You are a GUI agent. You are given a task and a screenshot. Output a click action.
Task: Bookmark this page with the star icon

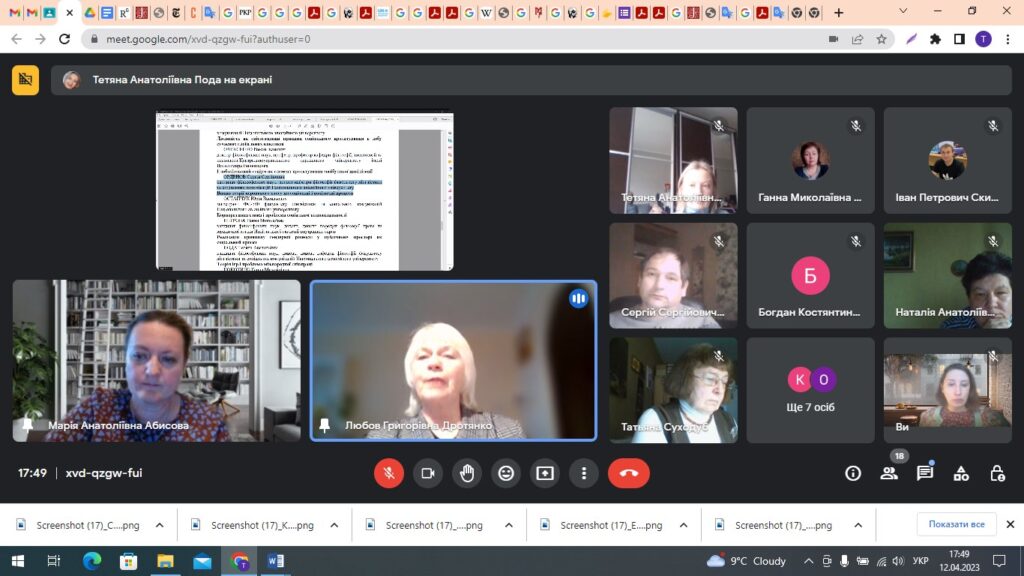[x=881, y=39]
